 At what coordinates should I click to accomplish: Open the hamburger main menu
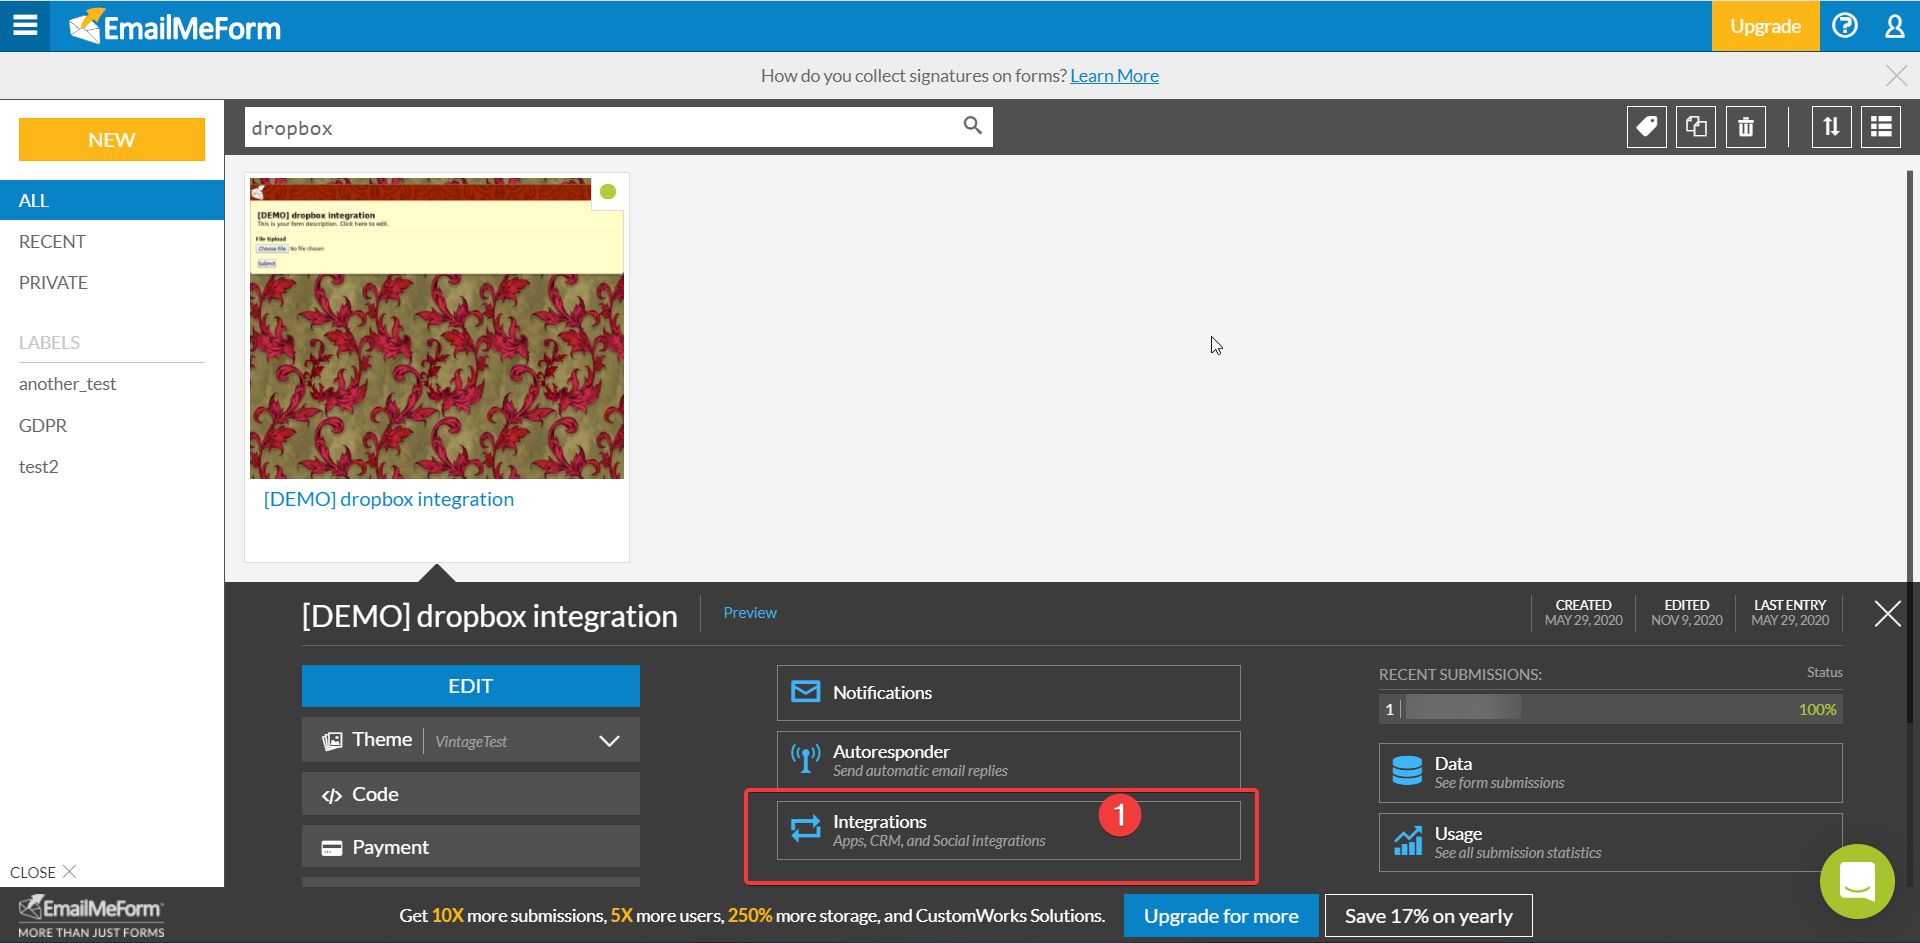tap(25, 26)
